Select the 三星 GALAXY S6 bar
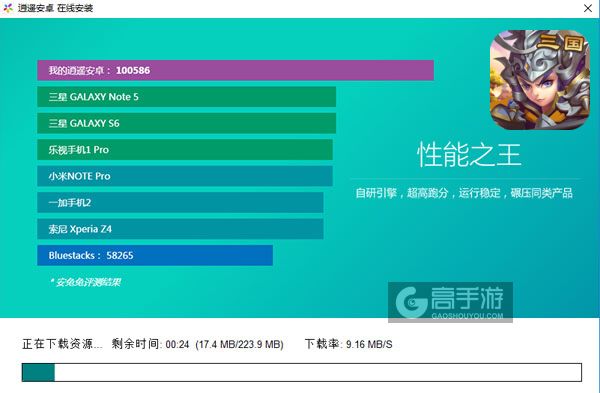Viewport: 600px width, 393px height. 187,123
